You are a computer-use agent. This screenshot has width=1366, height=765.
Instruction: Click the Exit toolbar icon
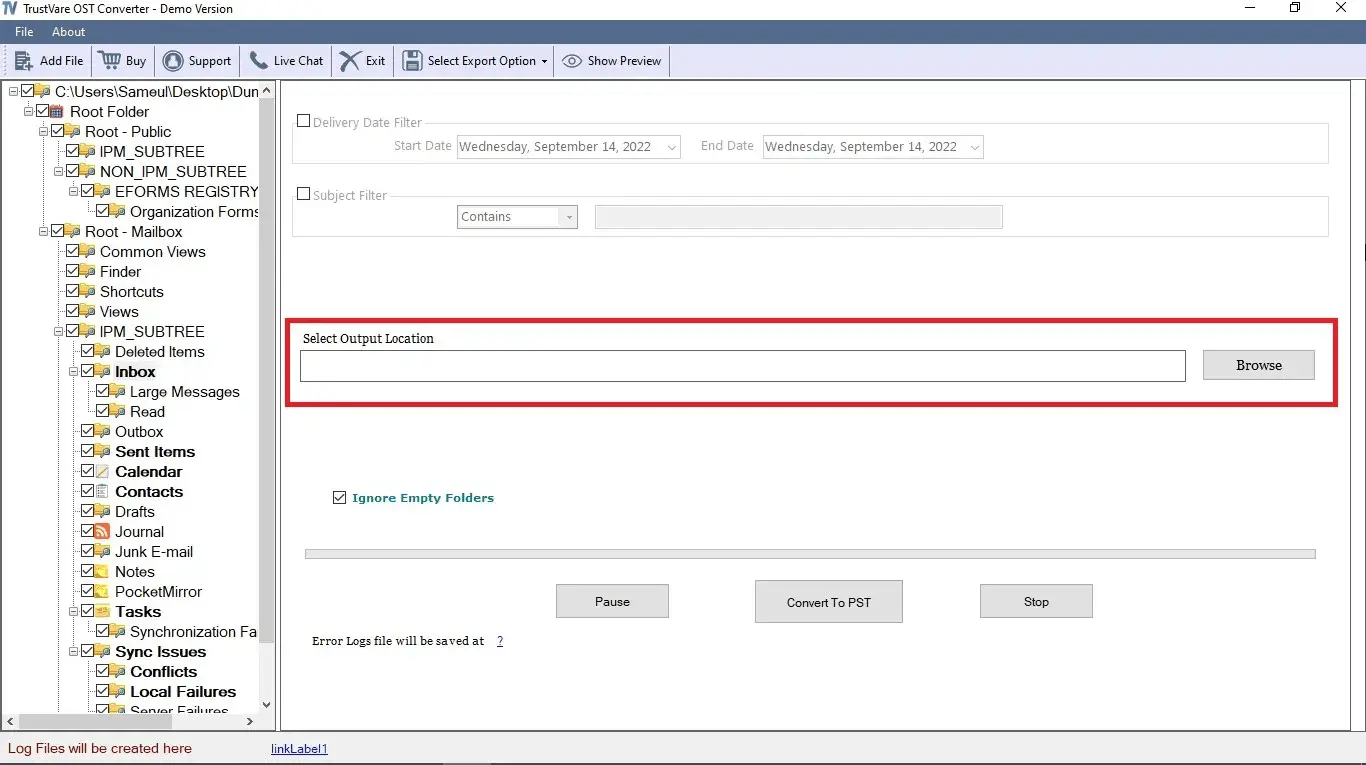coord(350,61)
